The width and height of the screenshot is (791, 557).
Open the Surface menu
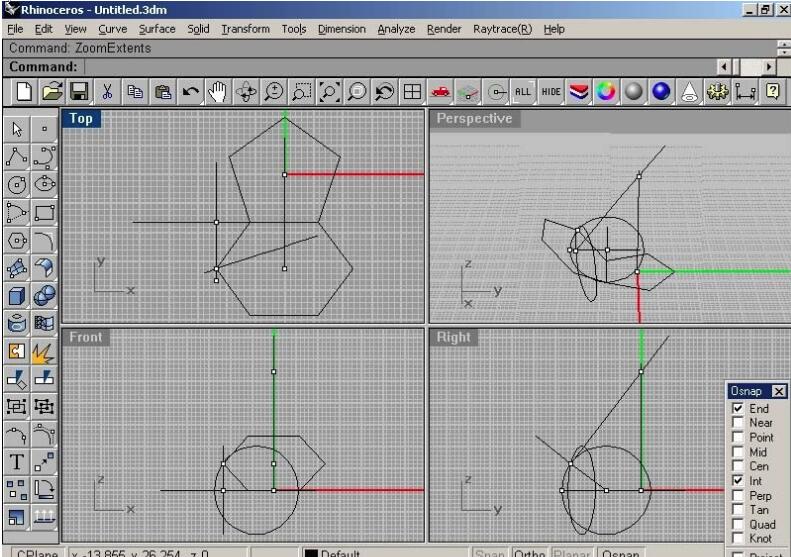tap(157, 29)
